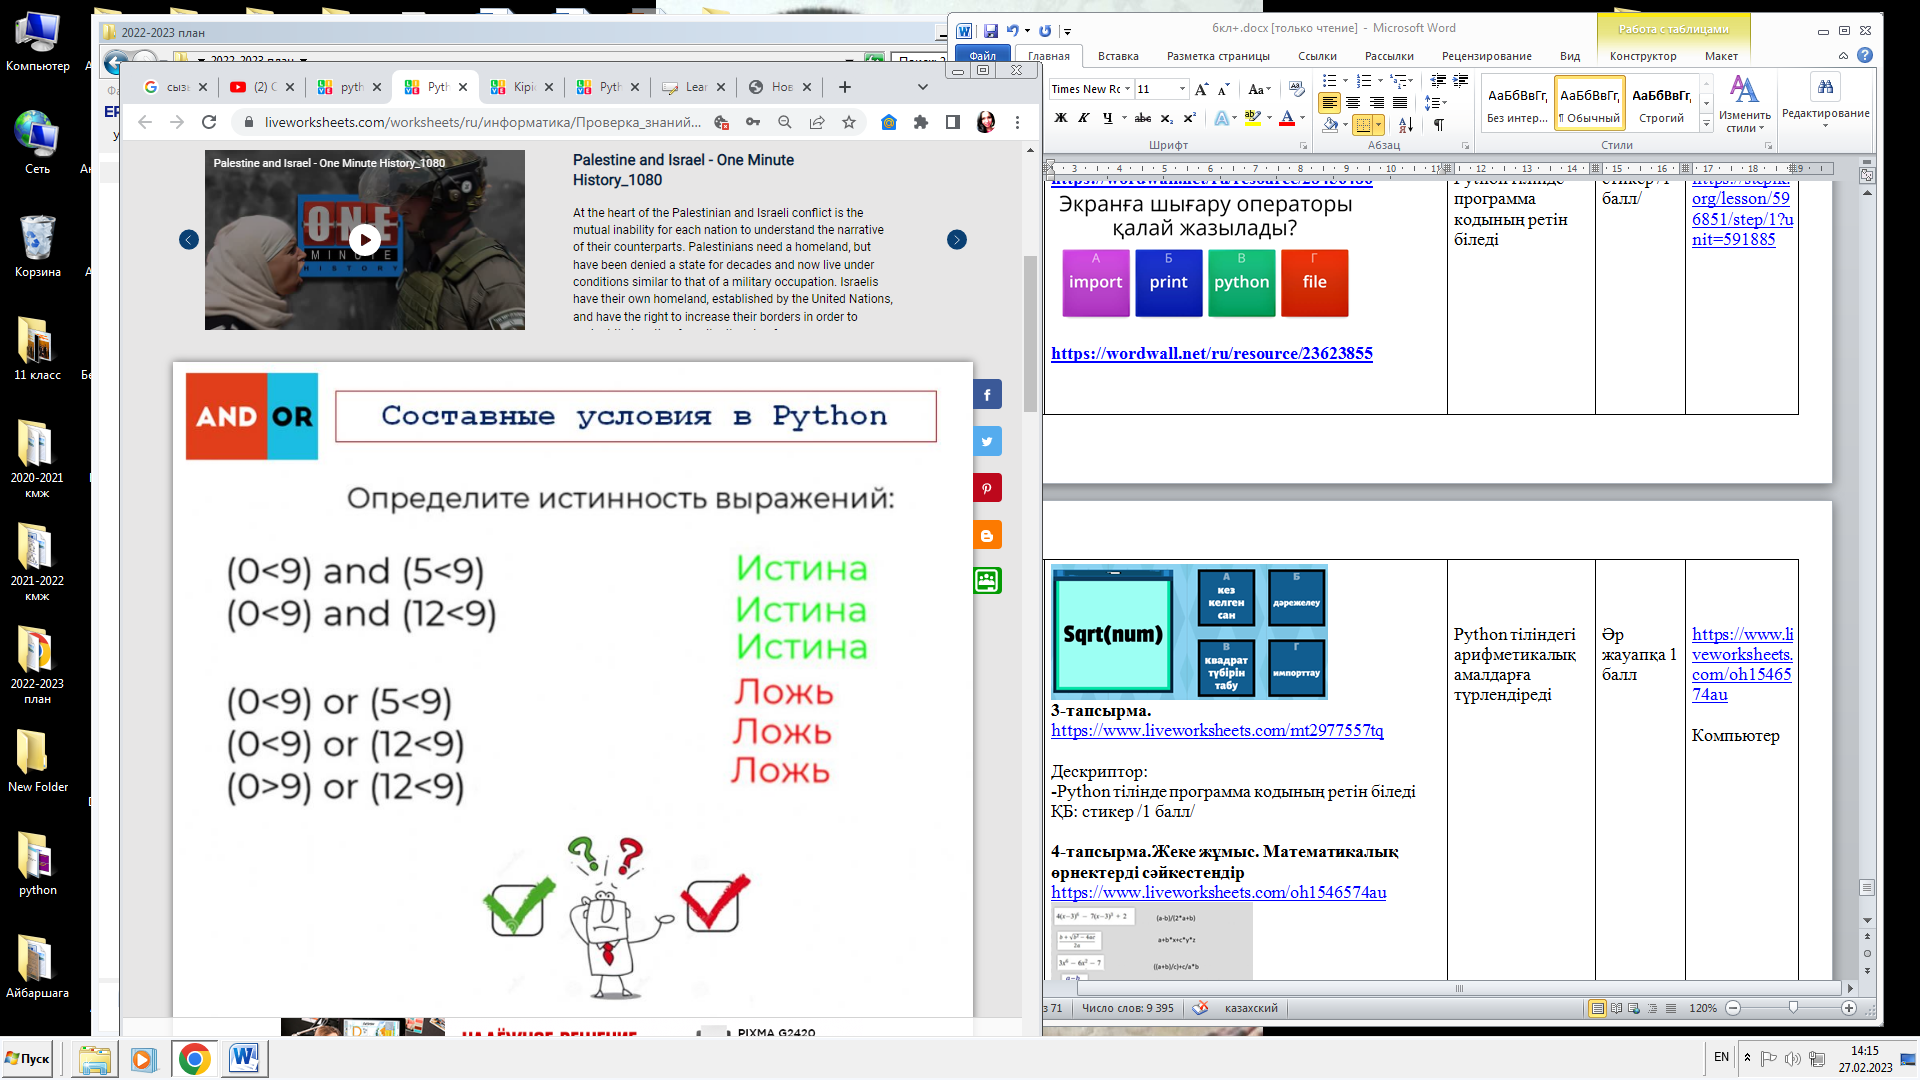Share worksheet on Facebook

[987, 394]
